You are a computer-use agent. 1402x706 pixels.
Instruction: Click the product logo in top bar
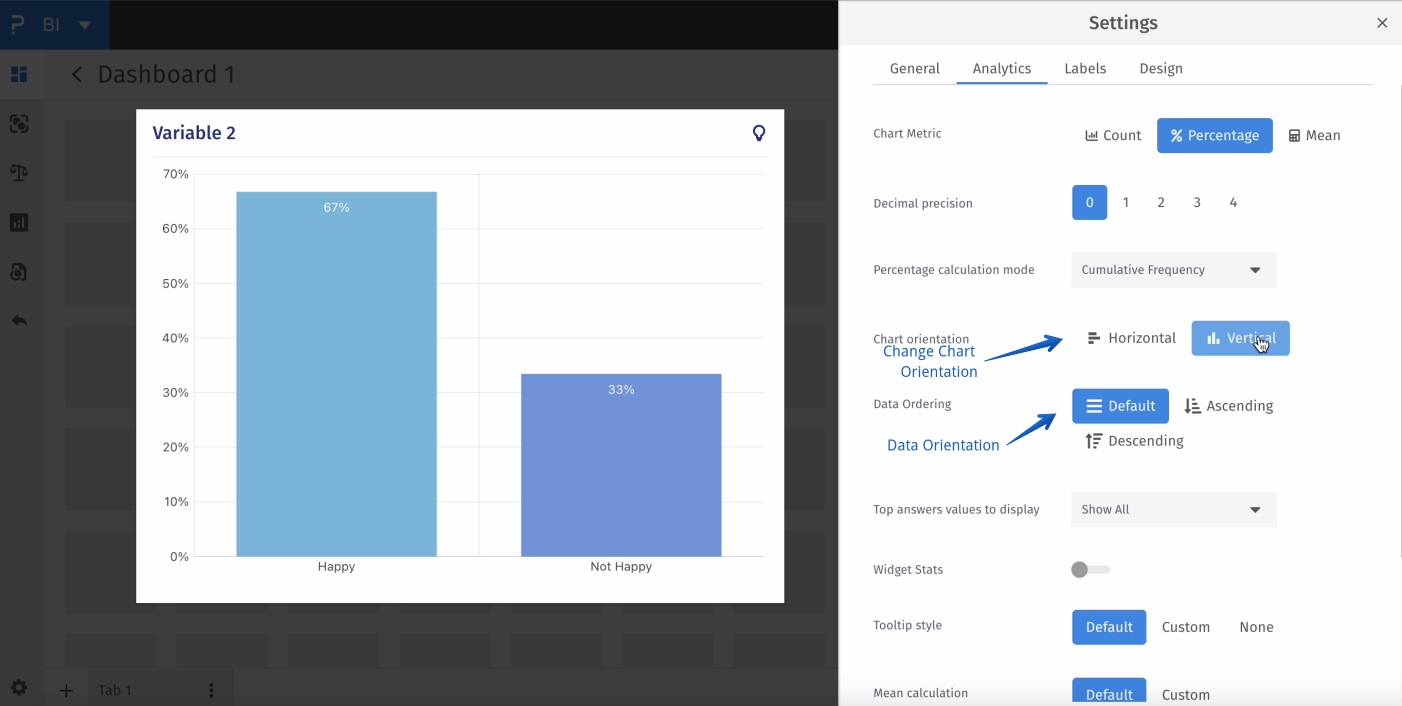17,24
